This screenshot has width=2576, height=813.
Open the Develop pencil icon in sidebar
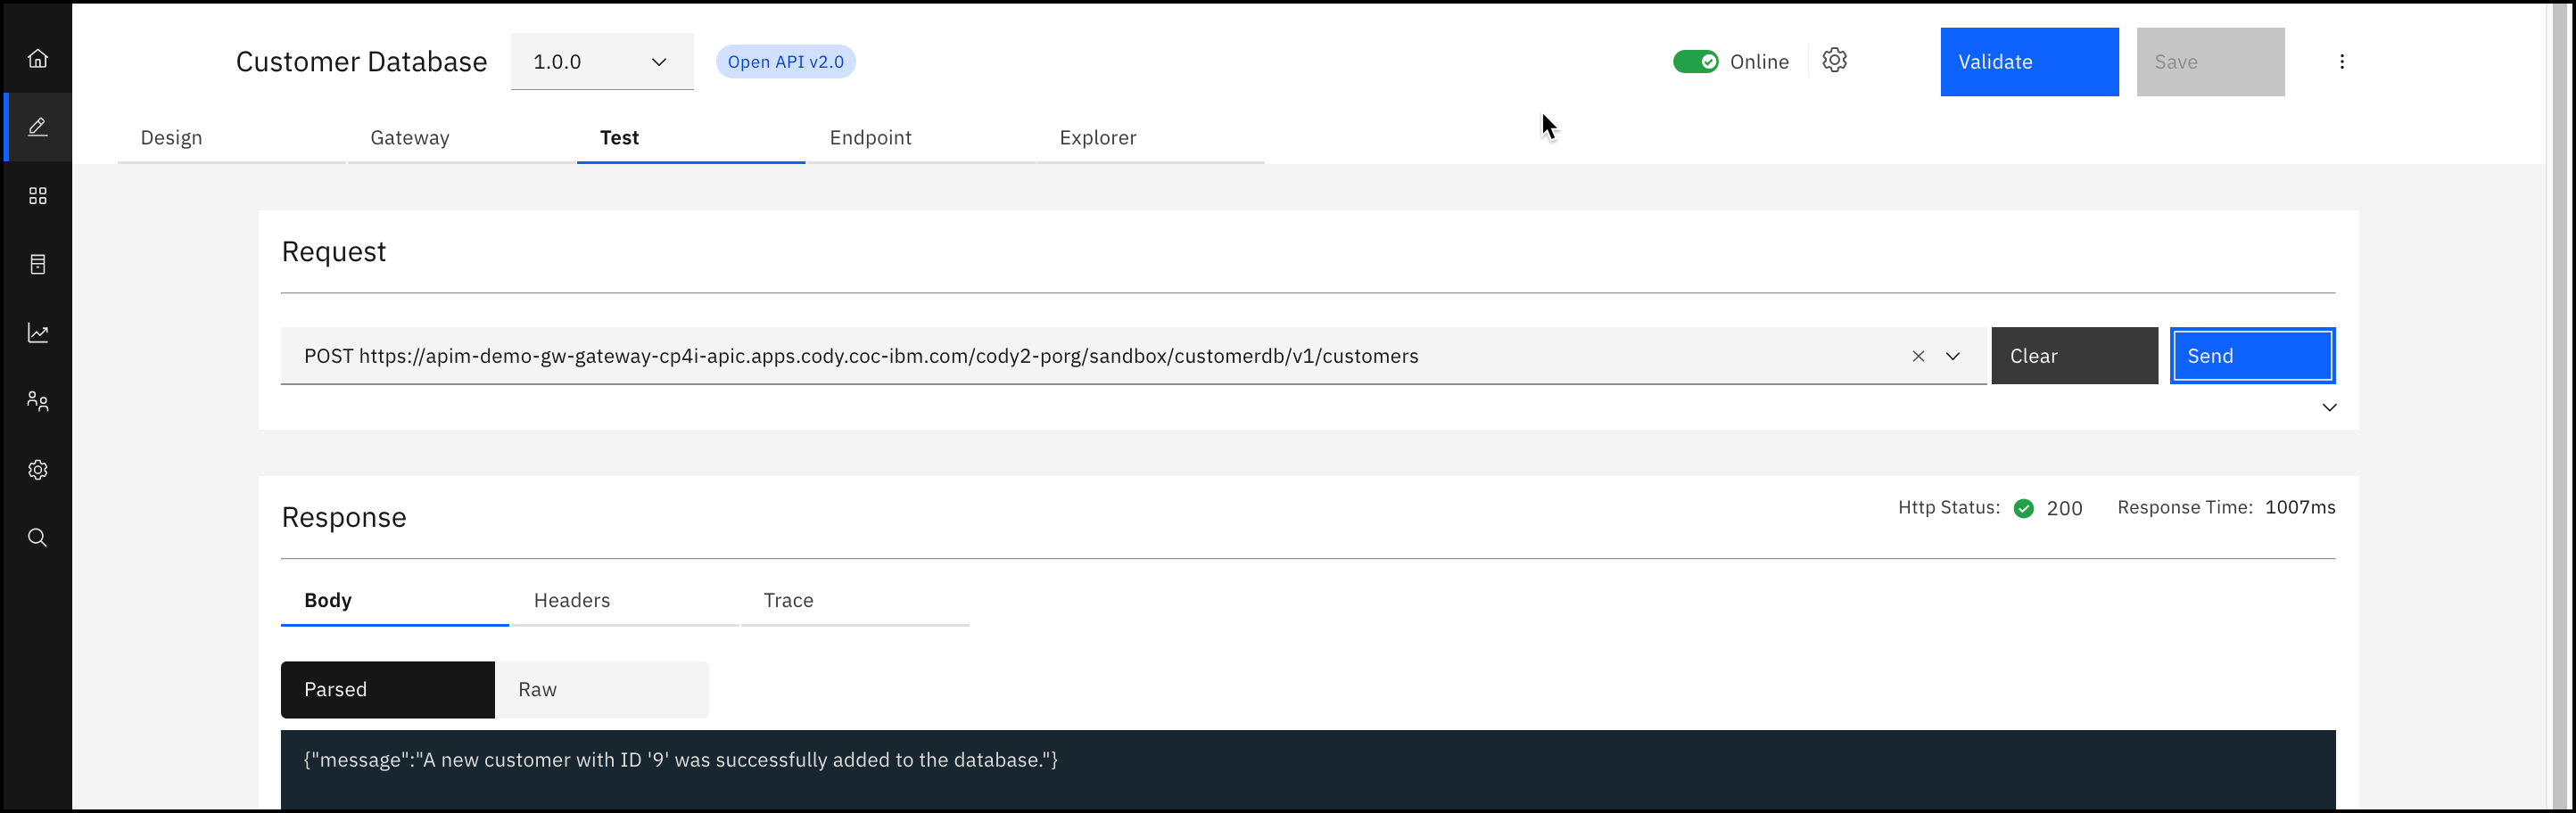[38, 127]
